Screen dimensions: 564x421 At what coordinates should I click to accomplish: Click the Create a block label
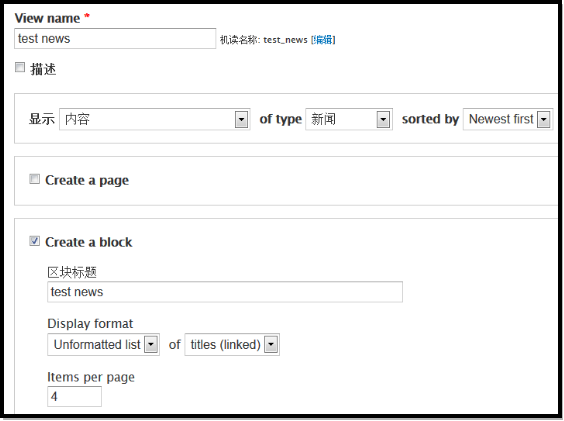(88, 242)
